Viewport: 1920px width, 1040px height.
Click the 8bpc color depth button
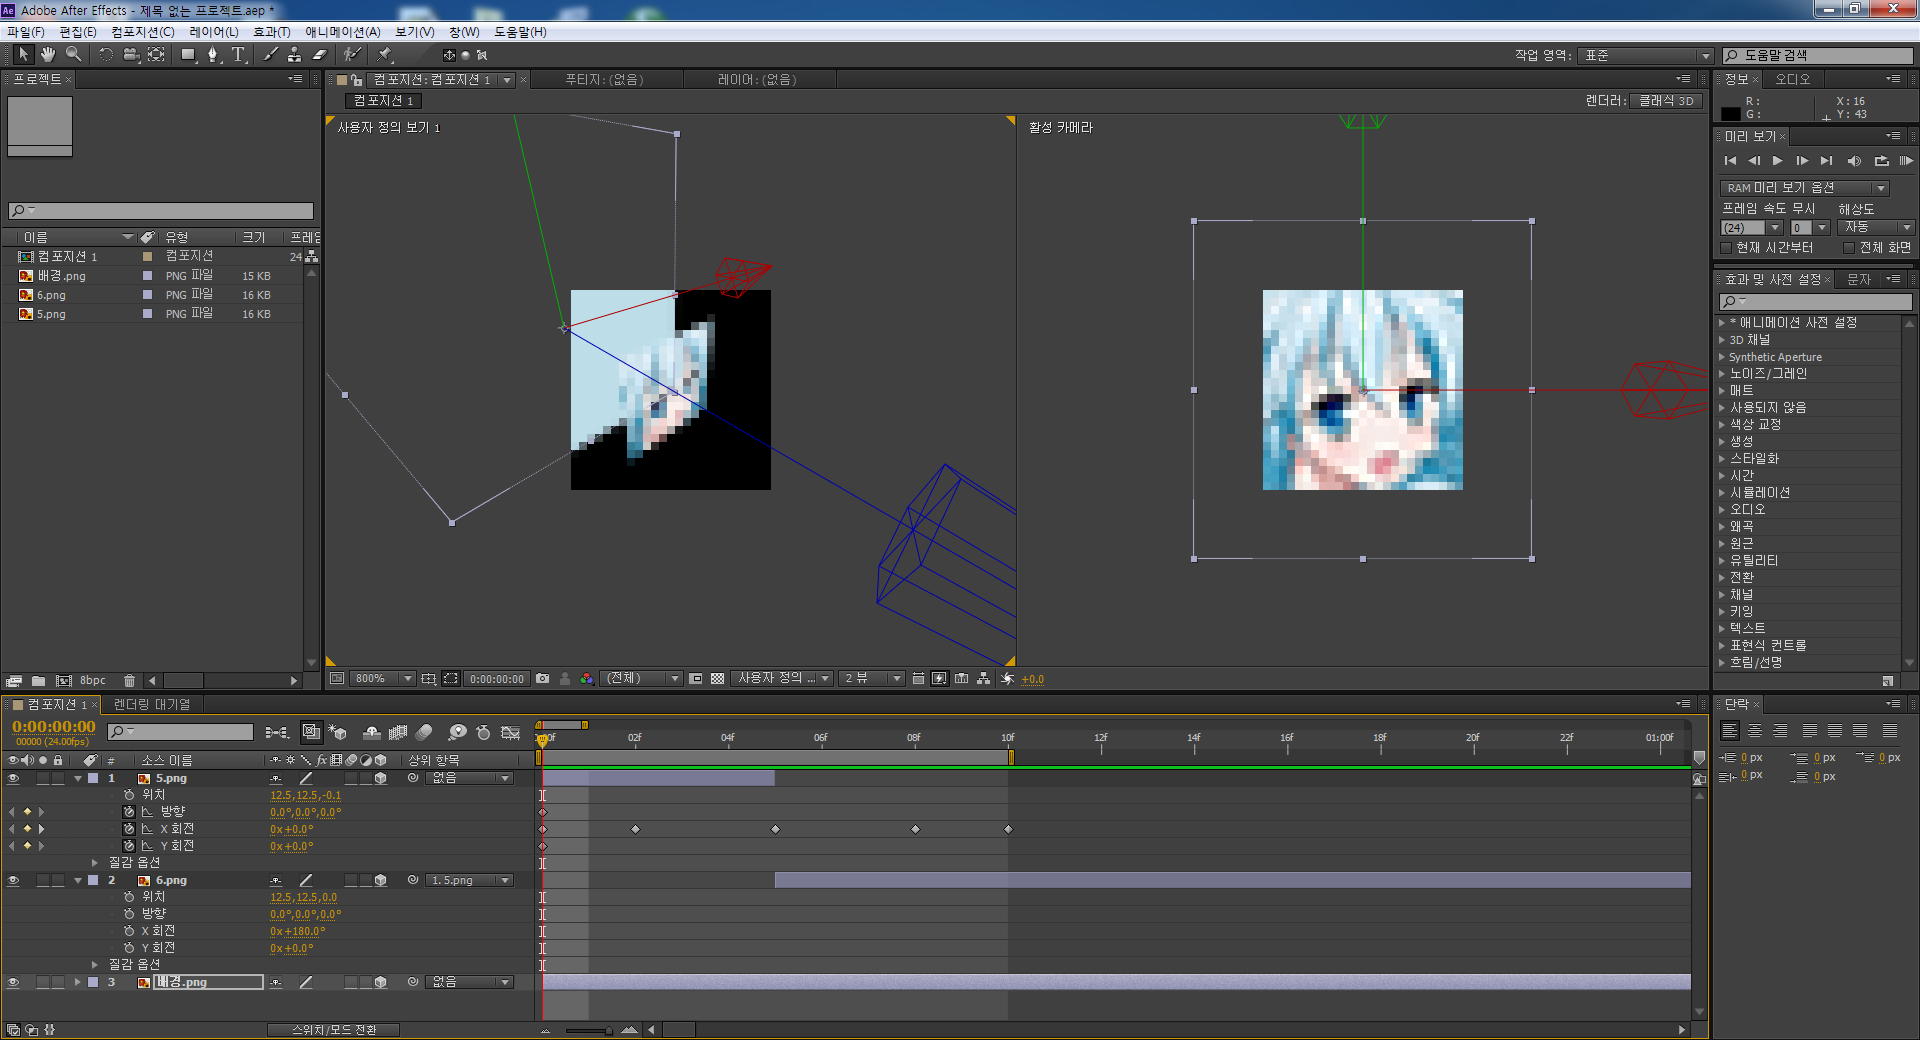point(93,681)
